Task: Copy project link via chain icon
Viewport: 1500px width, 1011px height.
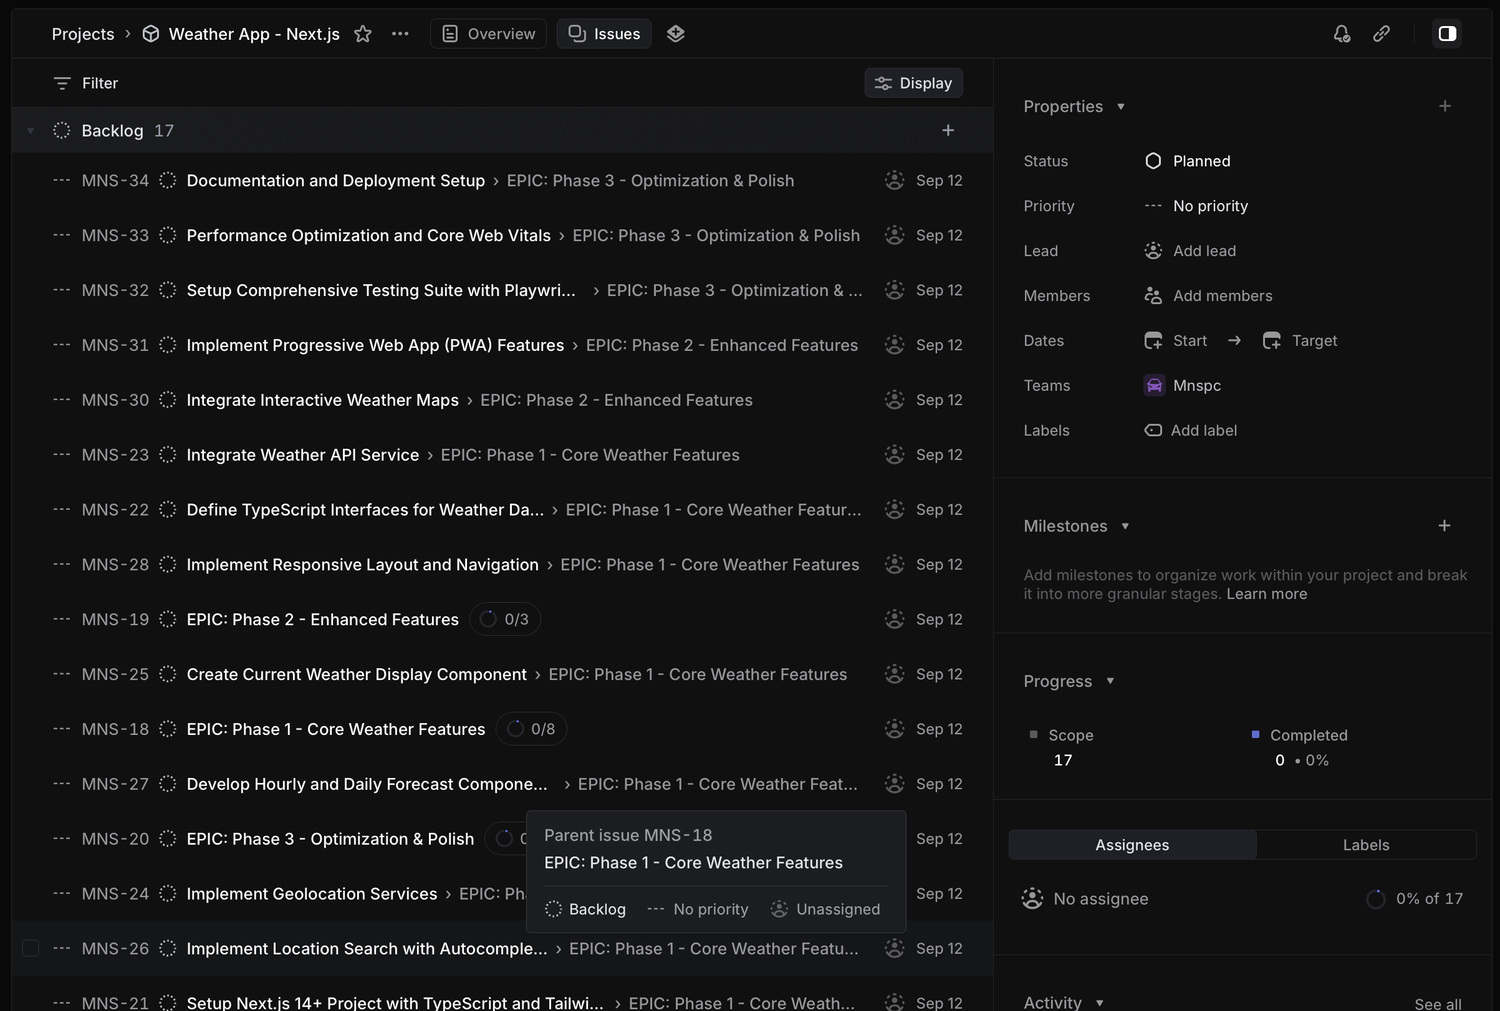Action: (x=1381, y=34)
